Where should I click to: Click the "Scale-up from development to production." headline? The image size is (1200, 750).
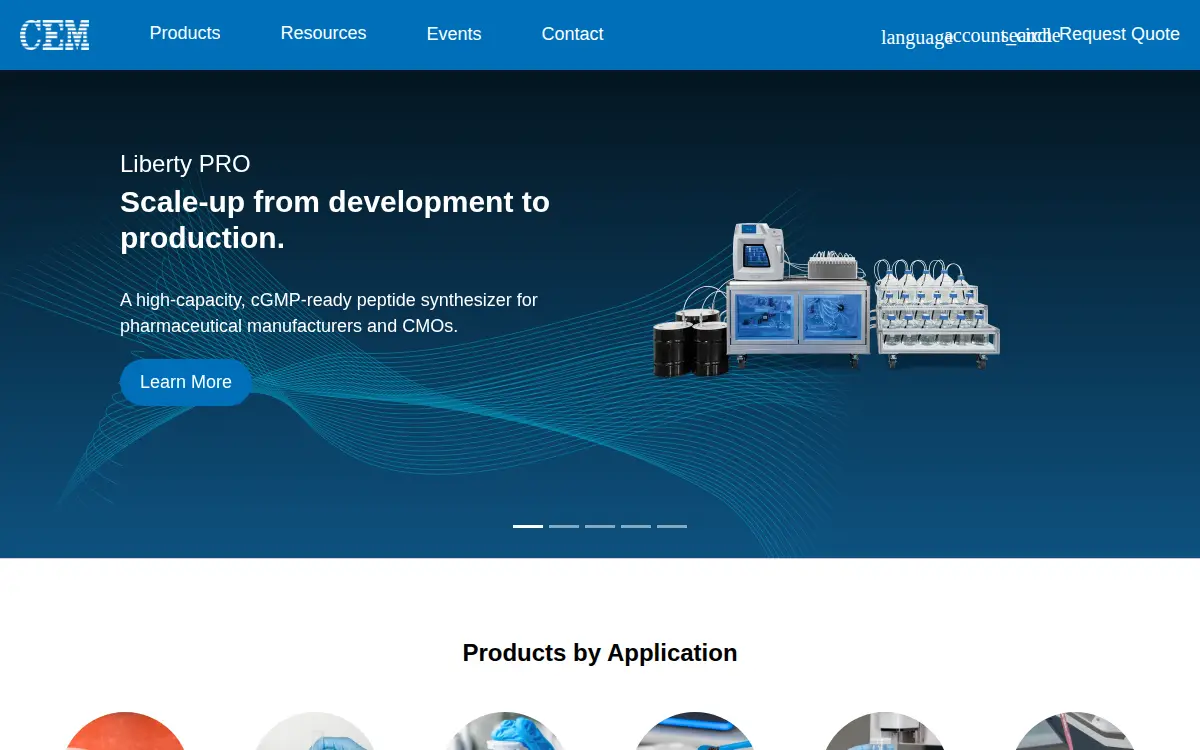click(x=335, y=220)
